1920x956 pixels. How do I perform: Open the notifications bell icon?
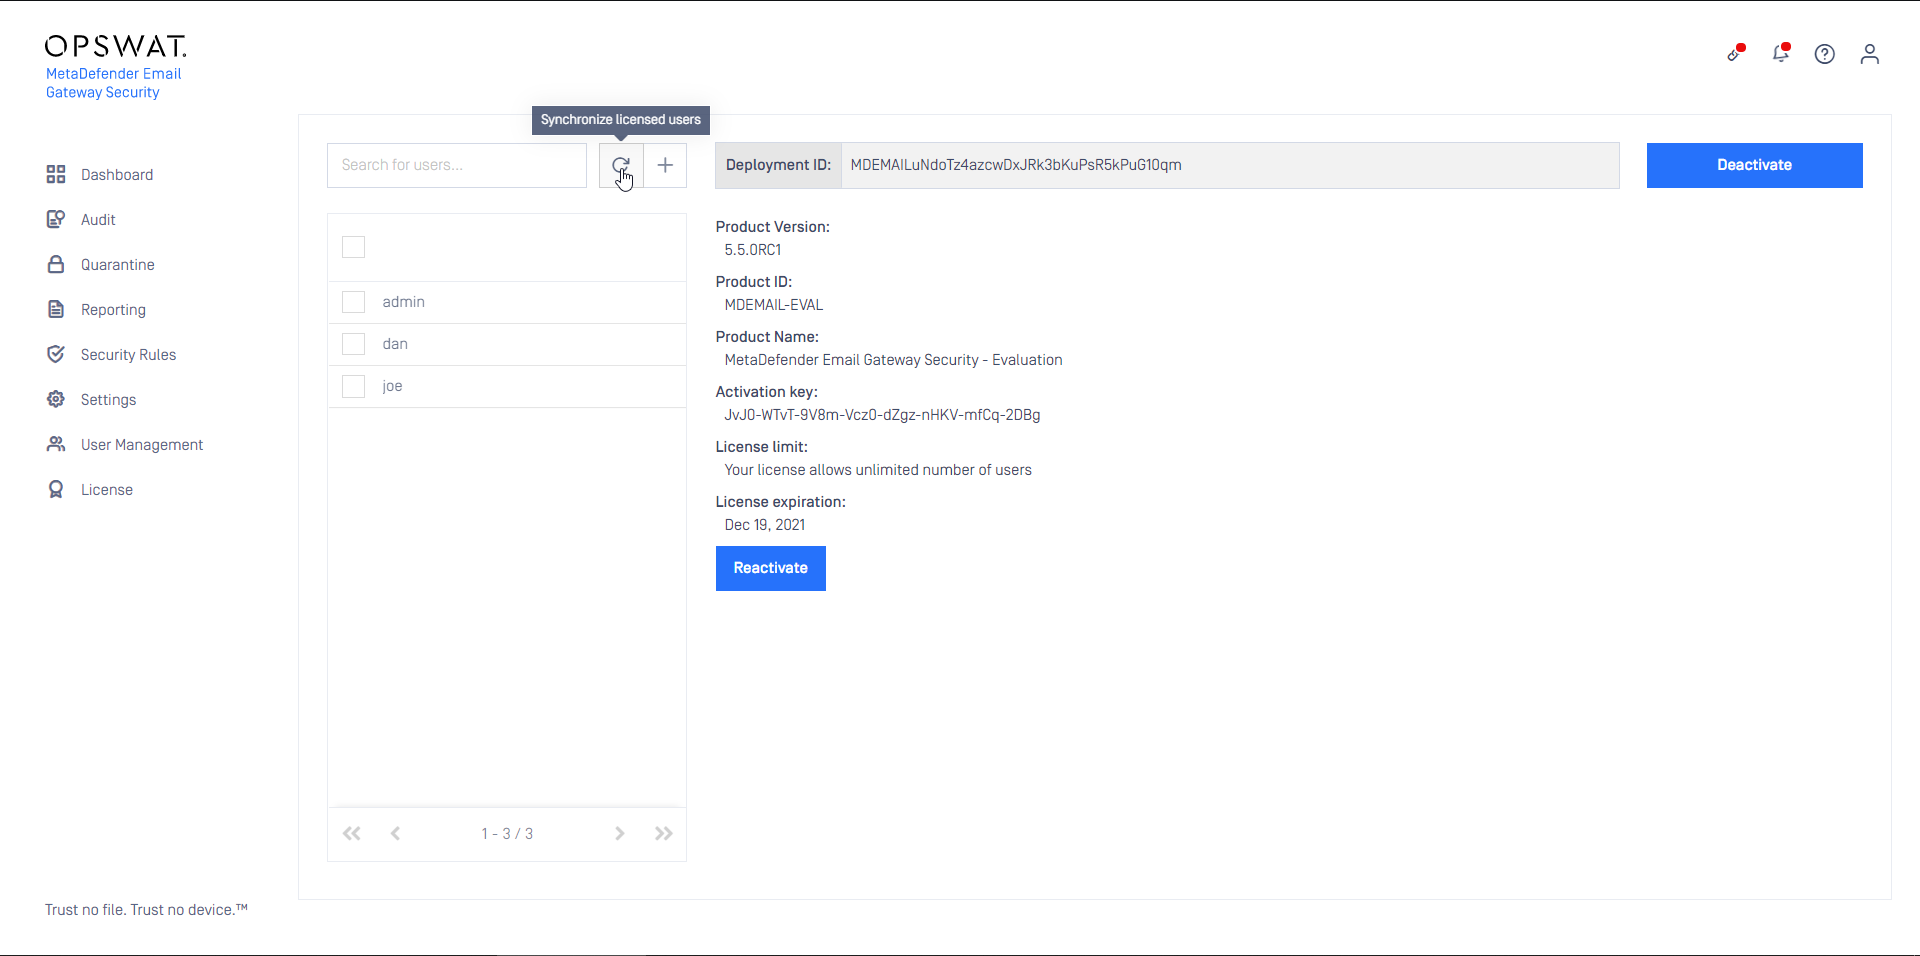pos(1781,53)
